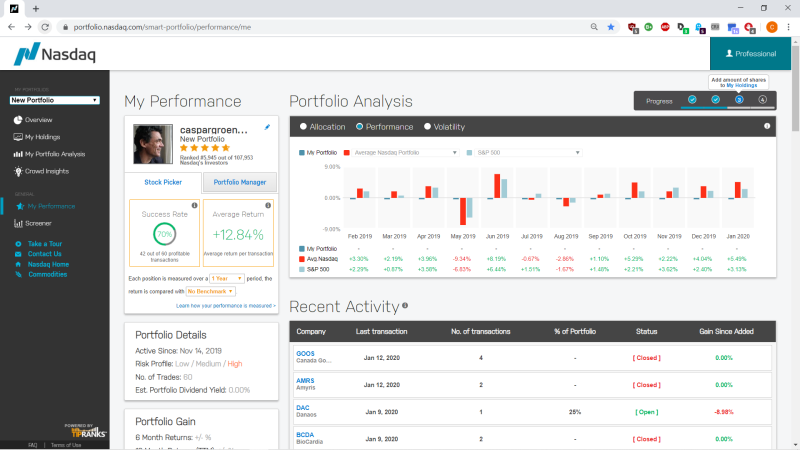800x450 pixels.
Task: Open Overview pie chart icon in sidebar
Action: pos(18,120)
